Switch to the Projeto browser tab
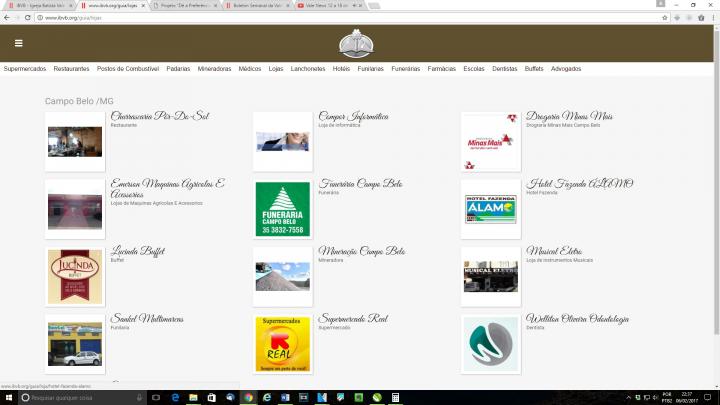 (185, 6)
